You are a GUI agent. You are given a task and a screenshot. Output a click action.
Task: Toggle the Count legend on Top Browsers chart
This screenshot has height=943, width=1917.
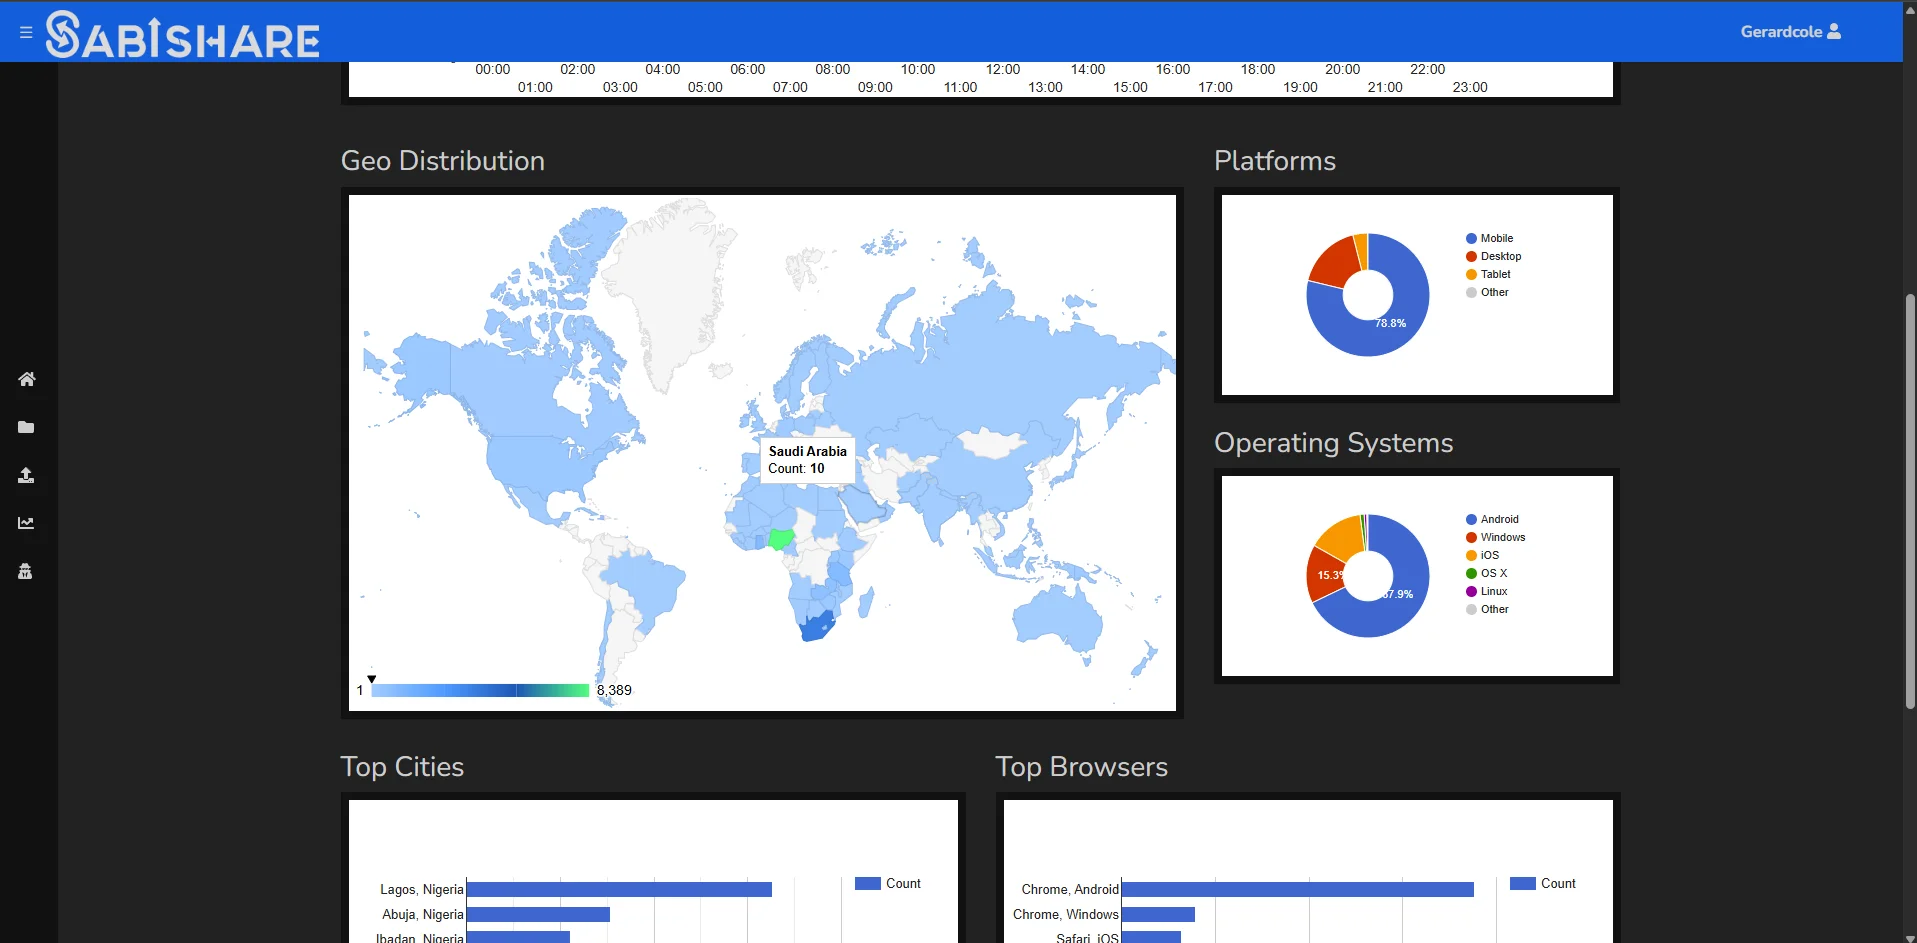click(1545, 883)
